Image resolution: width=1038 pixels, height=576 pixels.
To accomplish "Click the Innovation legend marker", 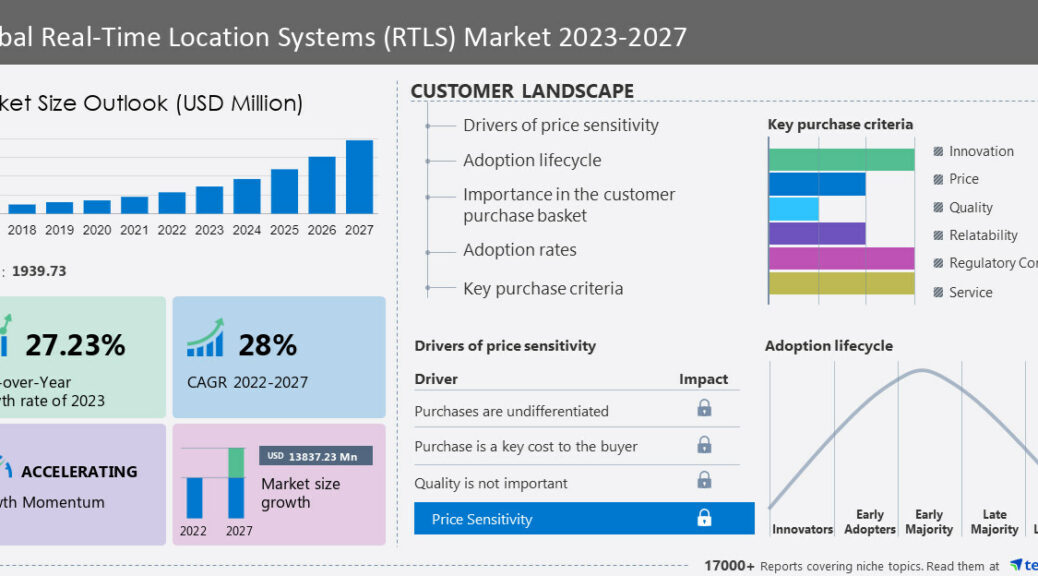I will tap(938, 152).
